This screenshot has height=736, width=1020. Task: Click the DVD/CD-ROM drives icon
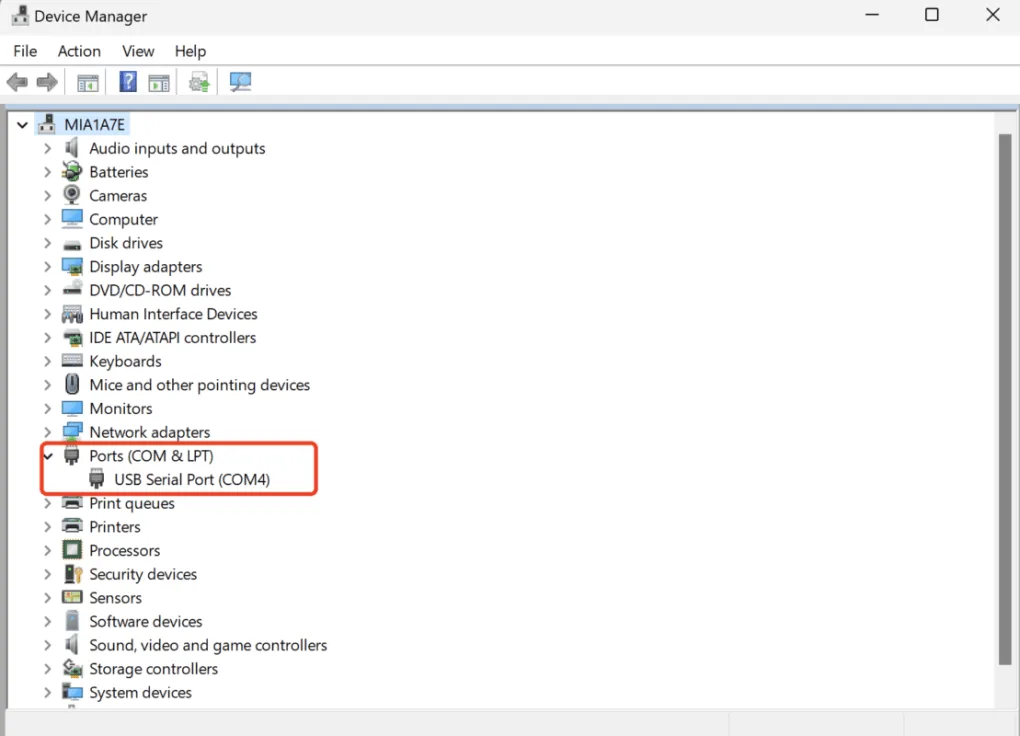[x=72, y=289]
